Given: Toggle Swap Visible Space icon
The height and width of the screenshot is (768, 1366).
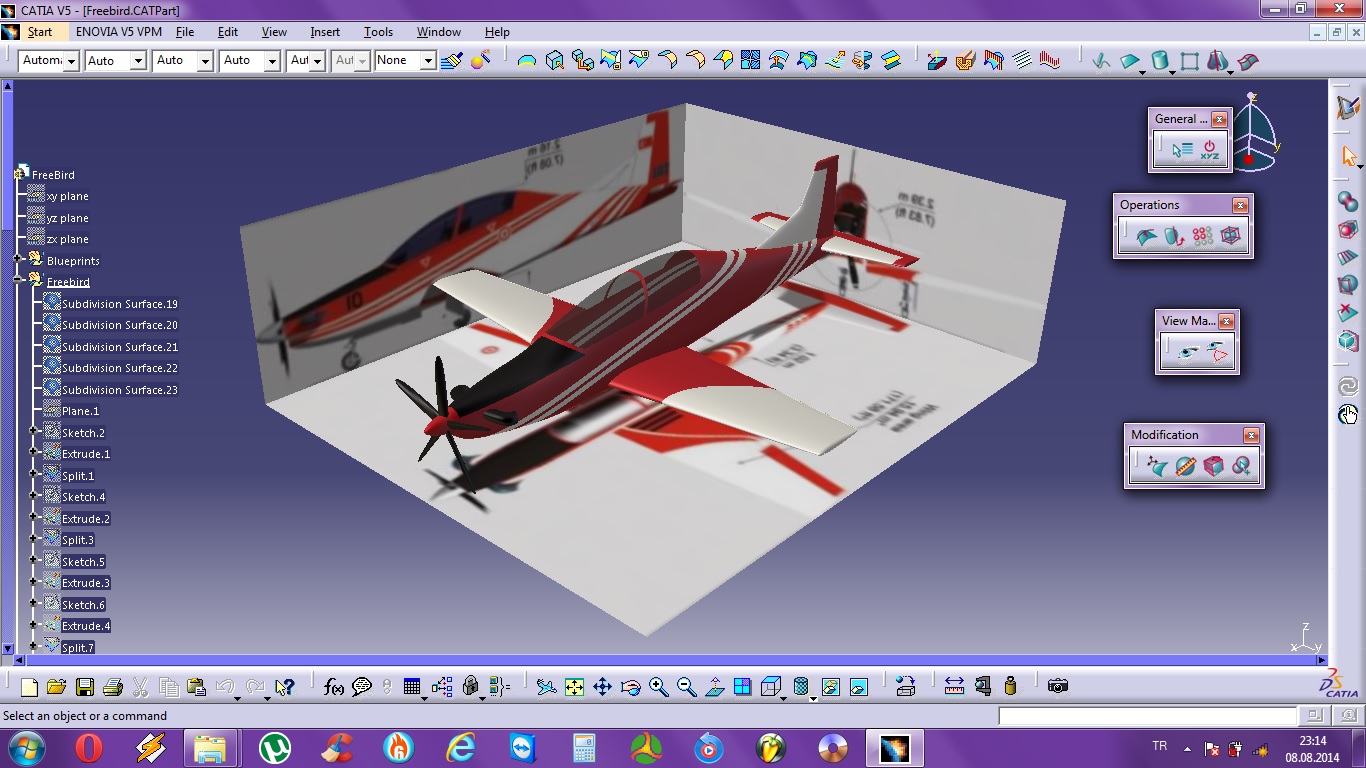Looking at the screenshot, I should coord(858,687).
